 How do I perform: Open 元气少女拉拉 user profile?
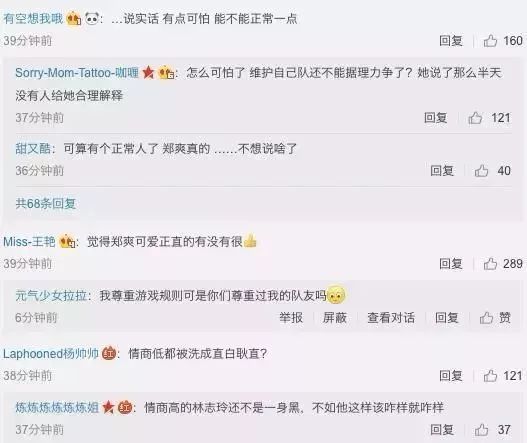coord(51,296)
